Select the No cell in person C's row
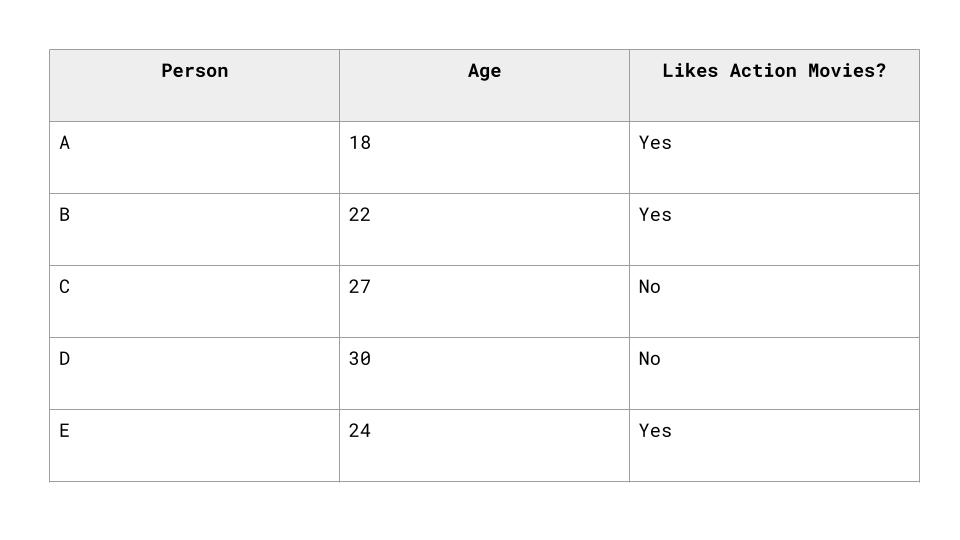960x540 pixels. [x=774, y=301]
